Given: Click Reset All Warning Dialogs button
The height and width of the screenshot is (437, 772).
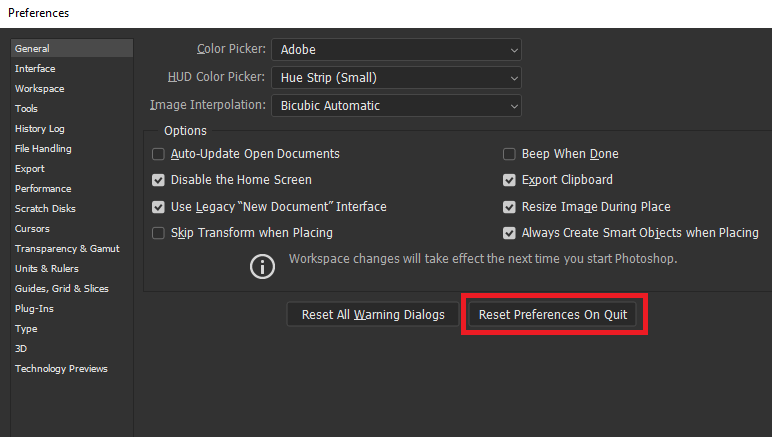Looking at the screenshot, I should click(x=373, y=314).
